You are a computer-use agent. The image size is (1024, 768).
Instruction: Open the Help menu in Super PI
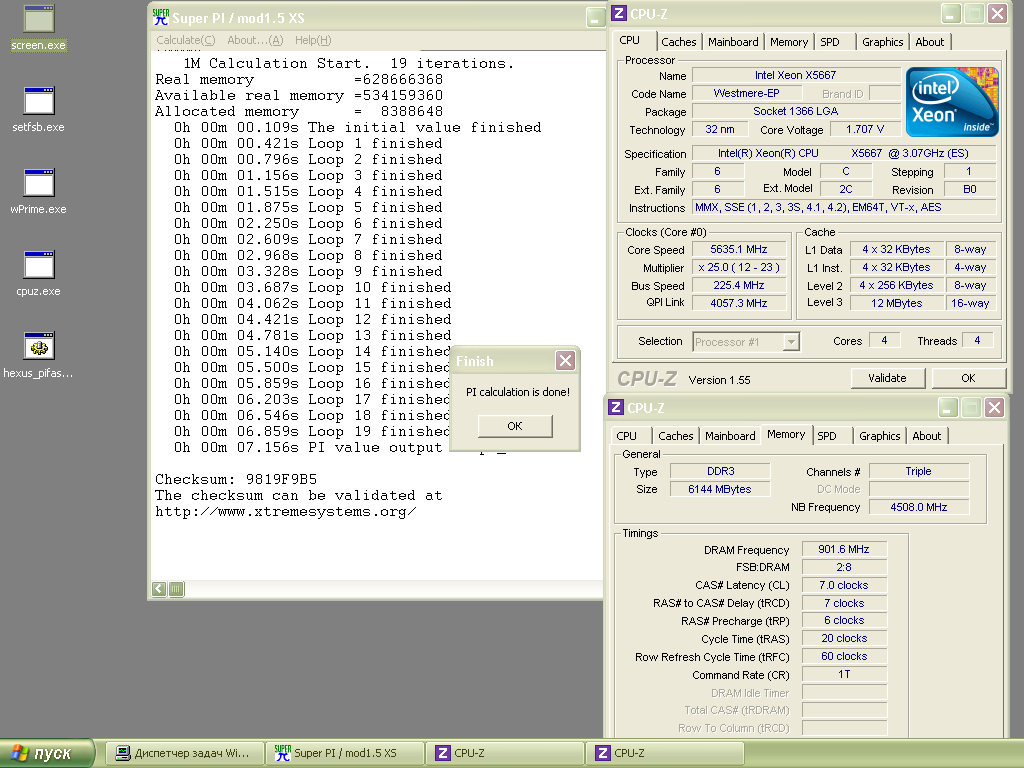point(313,40)
